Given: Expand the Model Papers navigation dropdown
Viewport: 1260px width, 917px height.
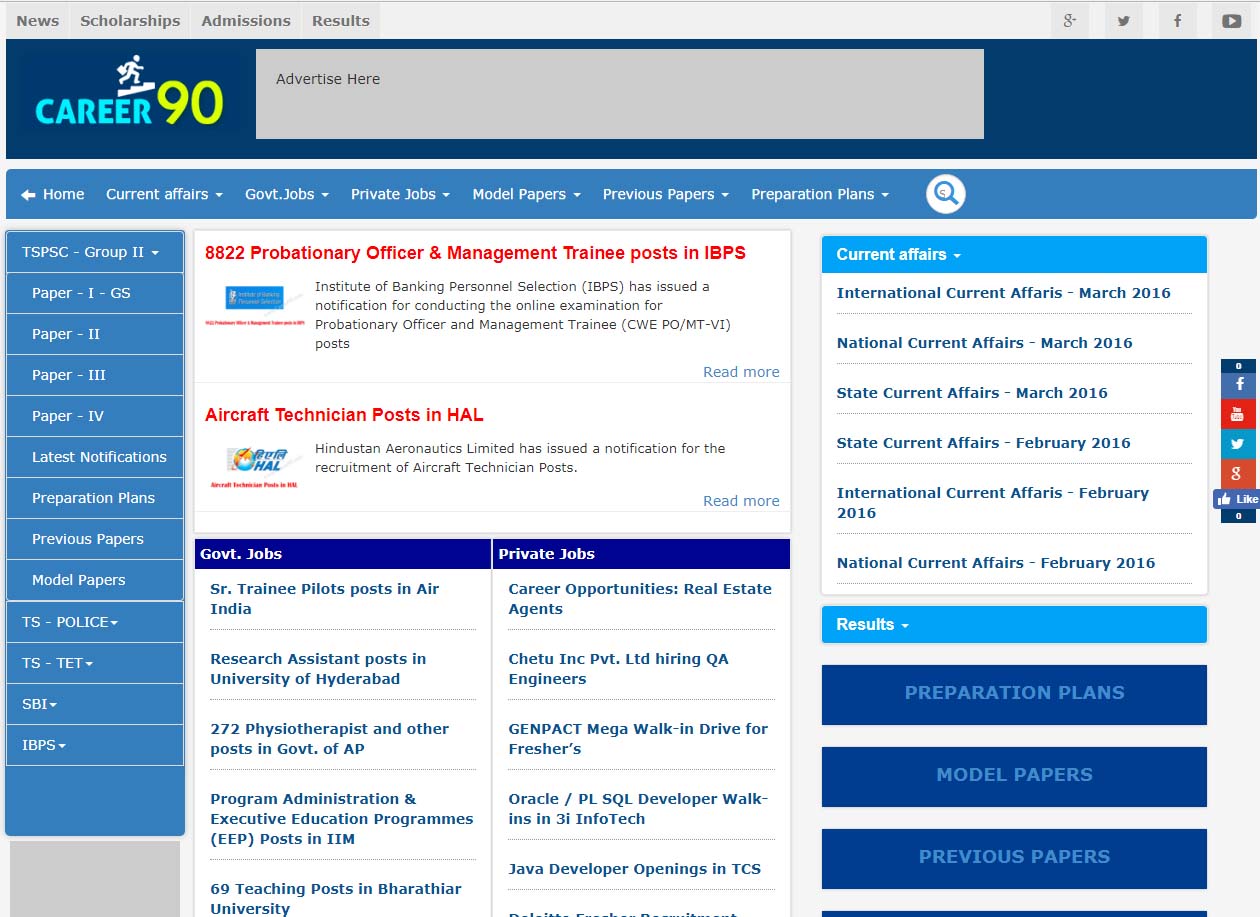Looking at the screenshot, I should [526, 194].
